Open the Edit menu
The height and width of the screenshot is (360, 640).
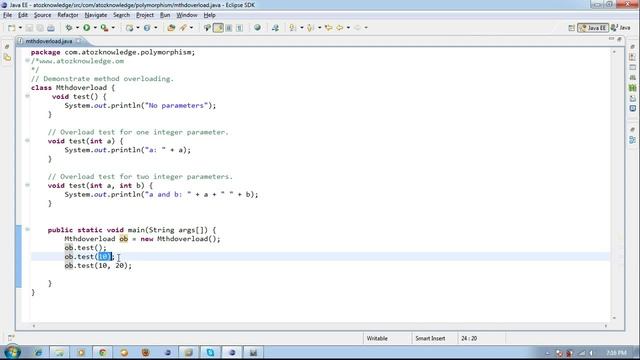23,15
